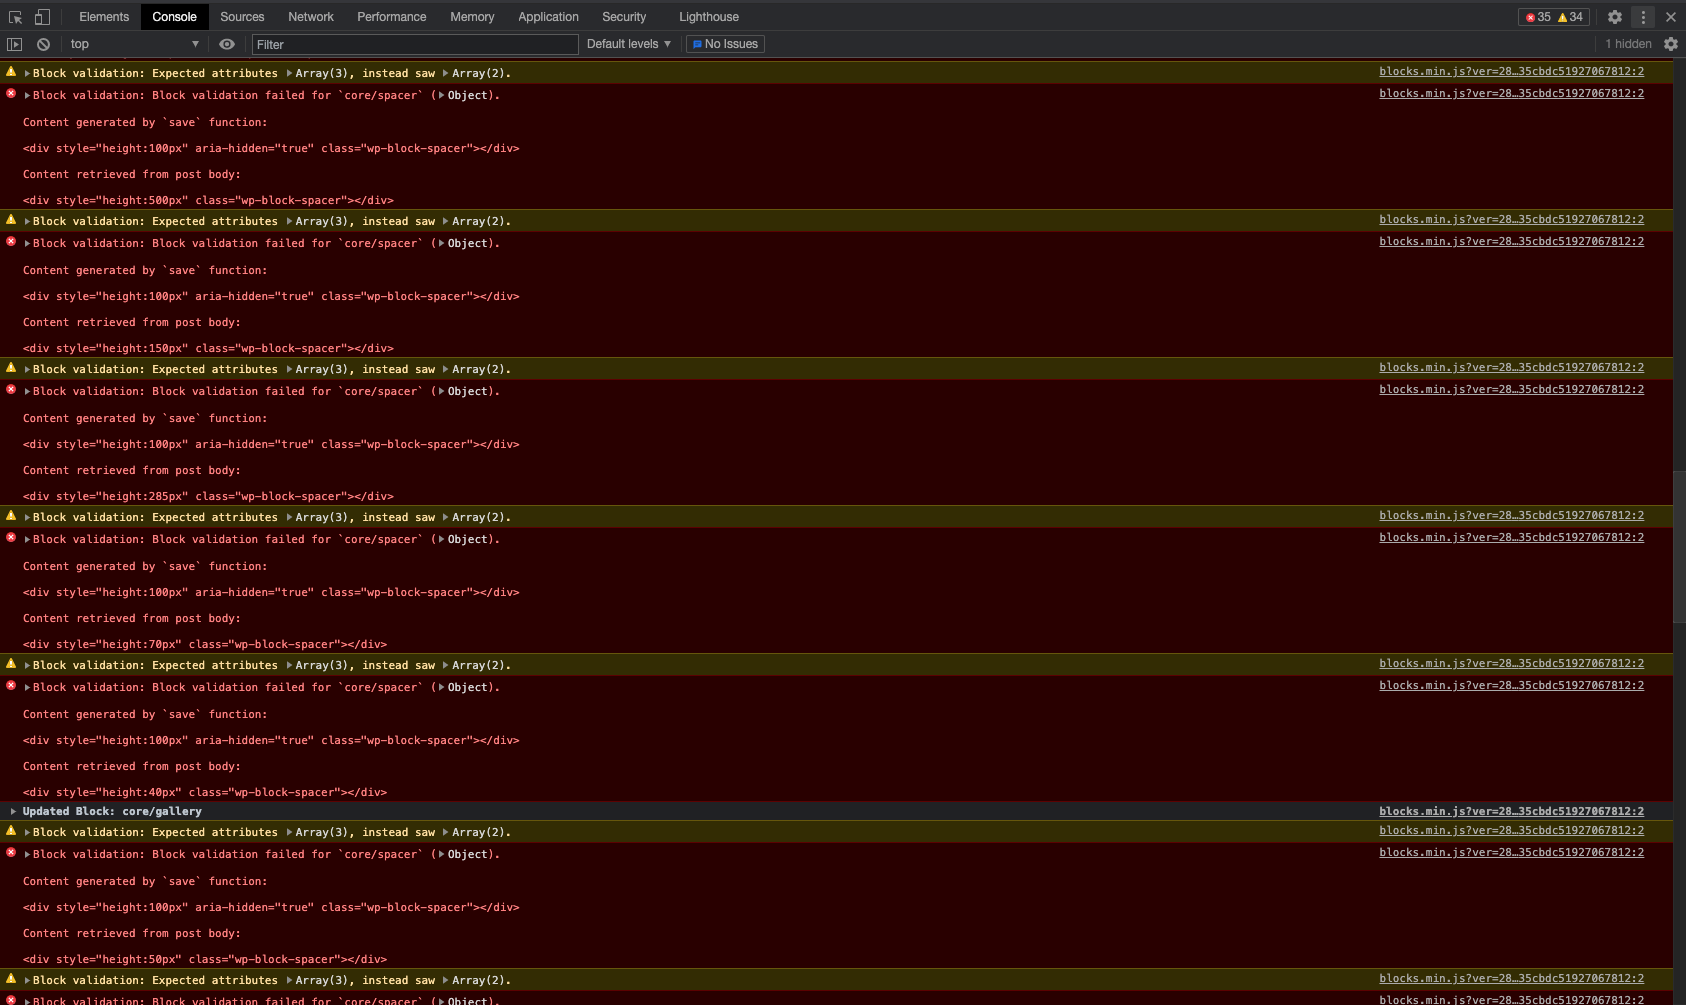Screen dimensions: 1686x1005
Task: Expand Array(2) in the topmost warning
Action: (477, 74)
